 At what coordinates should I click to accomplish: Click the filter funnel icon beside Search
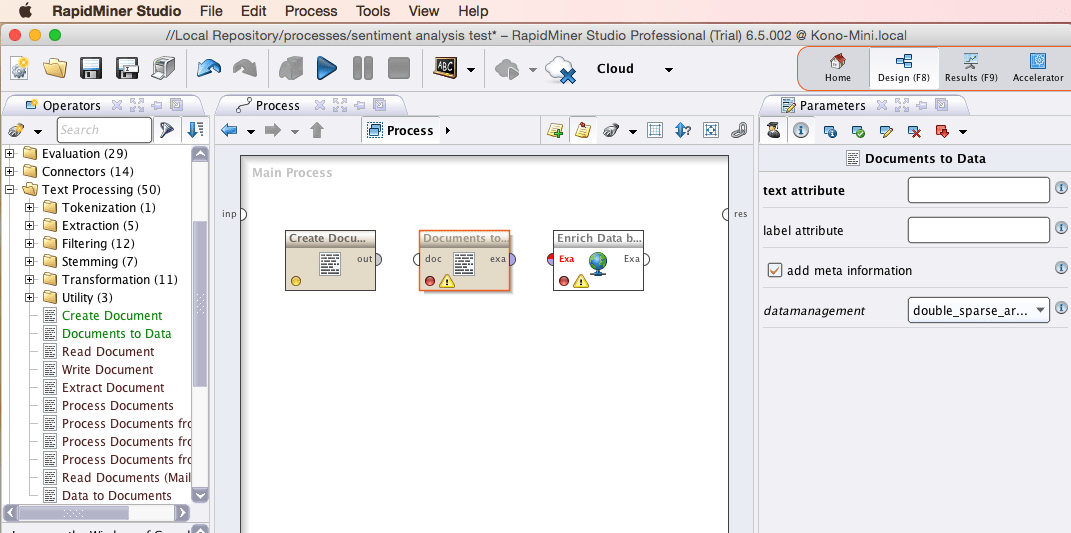[167, 130]
